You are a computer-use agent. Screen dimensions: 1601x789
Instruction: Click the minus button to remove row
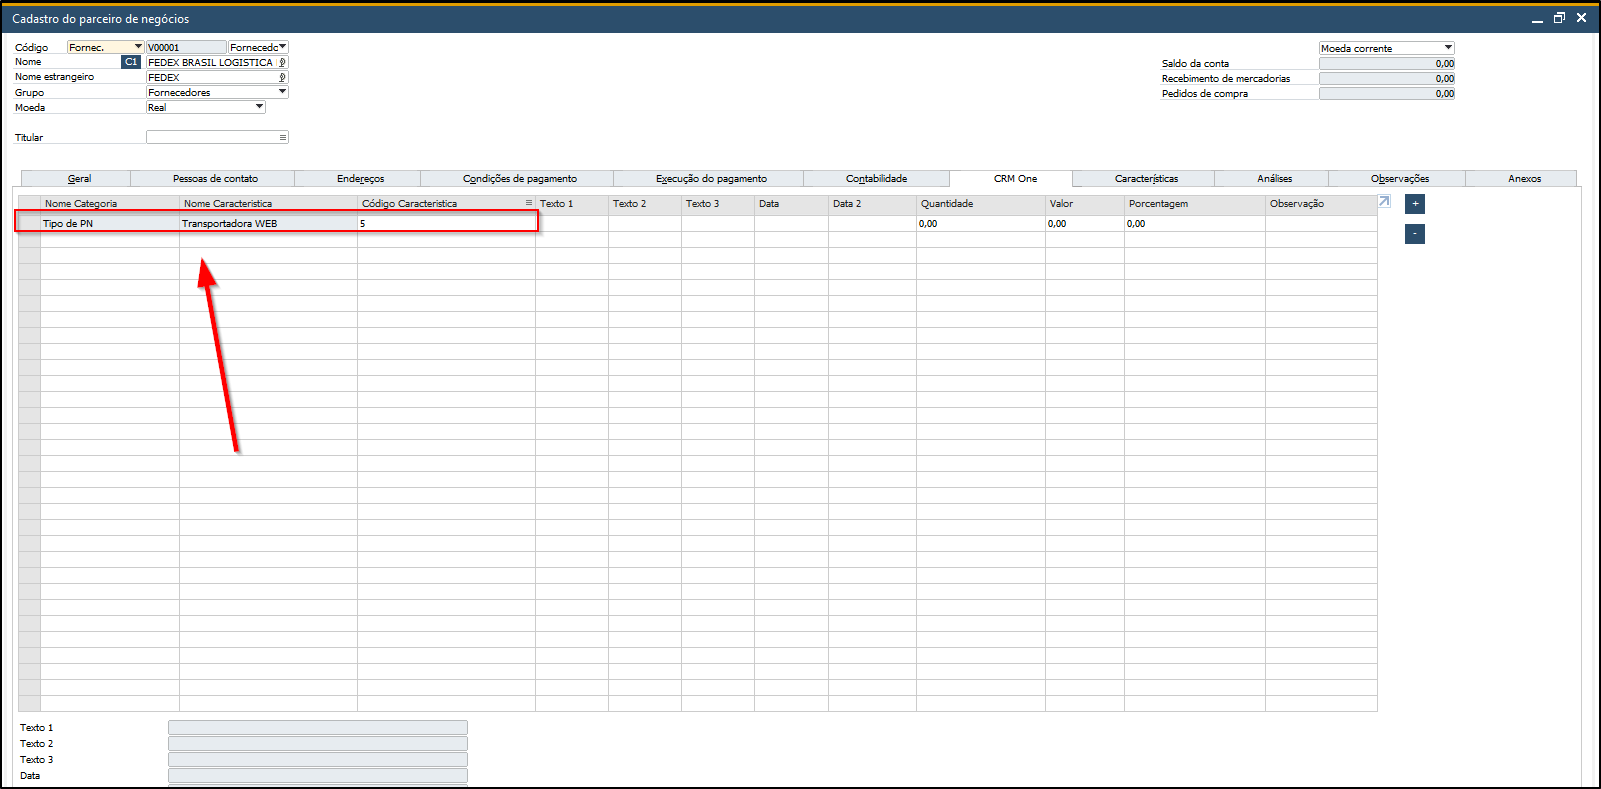coord(1414,234)
